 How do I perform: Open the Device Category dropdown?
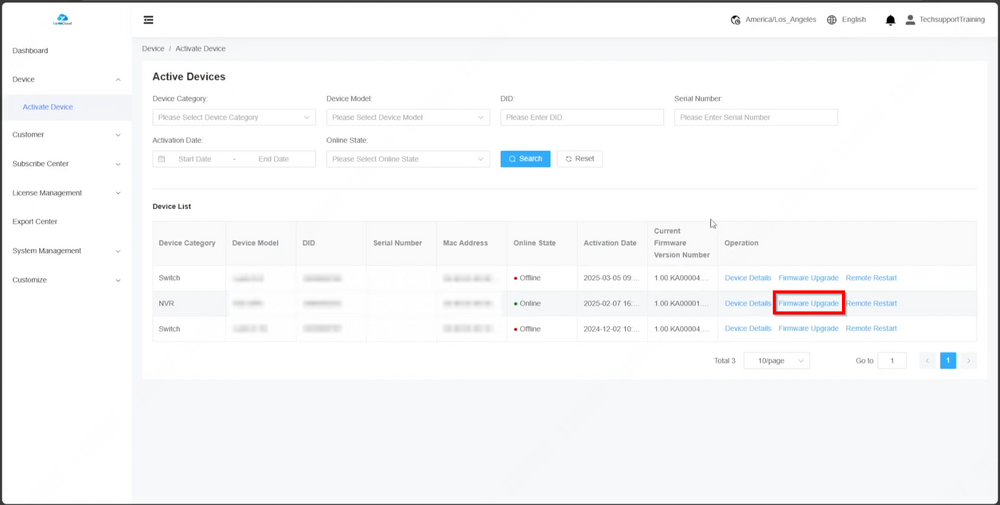[x=233, y=117]
